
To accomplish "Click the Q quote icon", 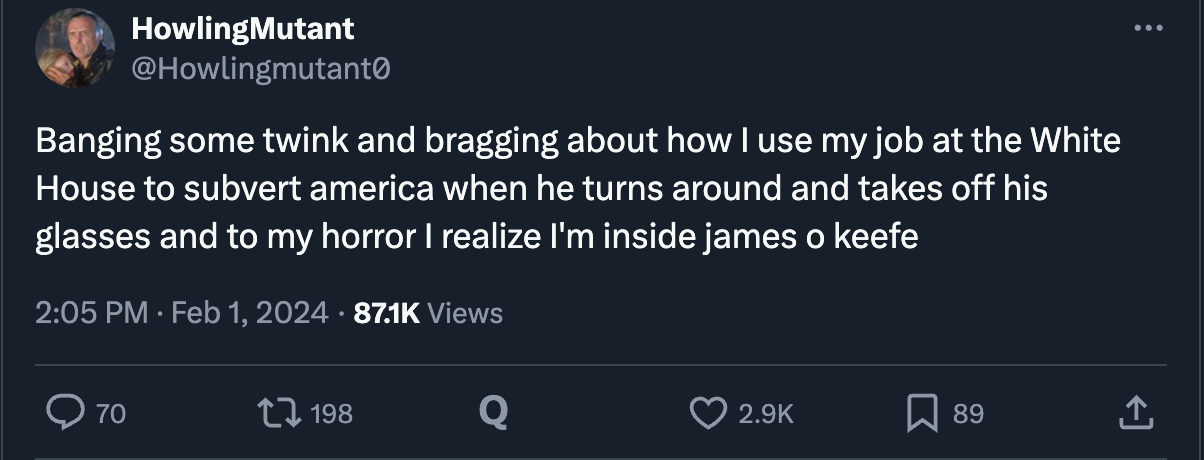I will point(492,412).
